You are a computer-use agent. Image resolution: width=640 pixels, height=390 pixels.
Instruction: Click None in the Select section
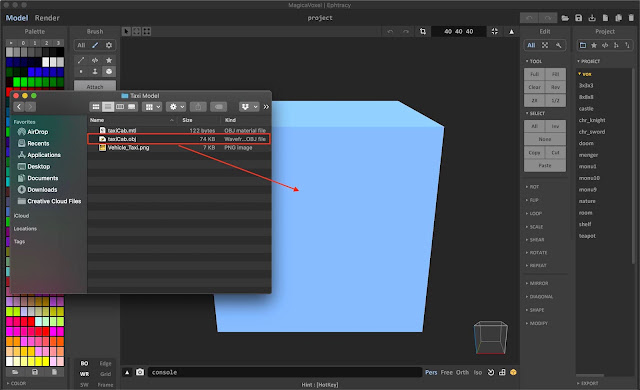[545, 140]
